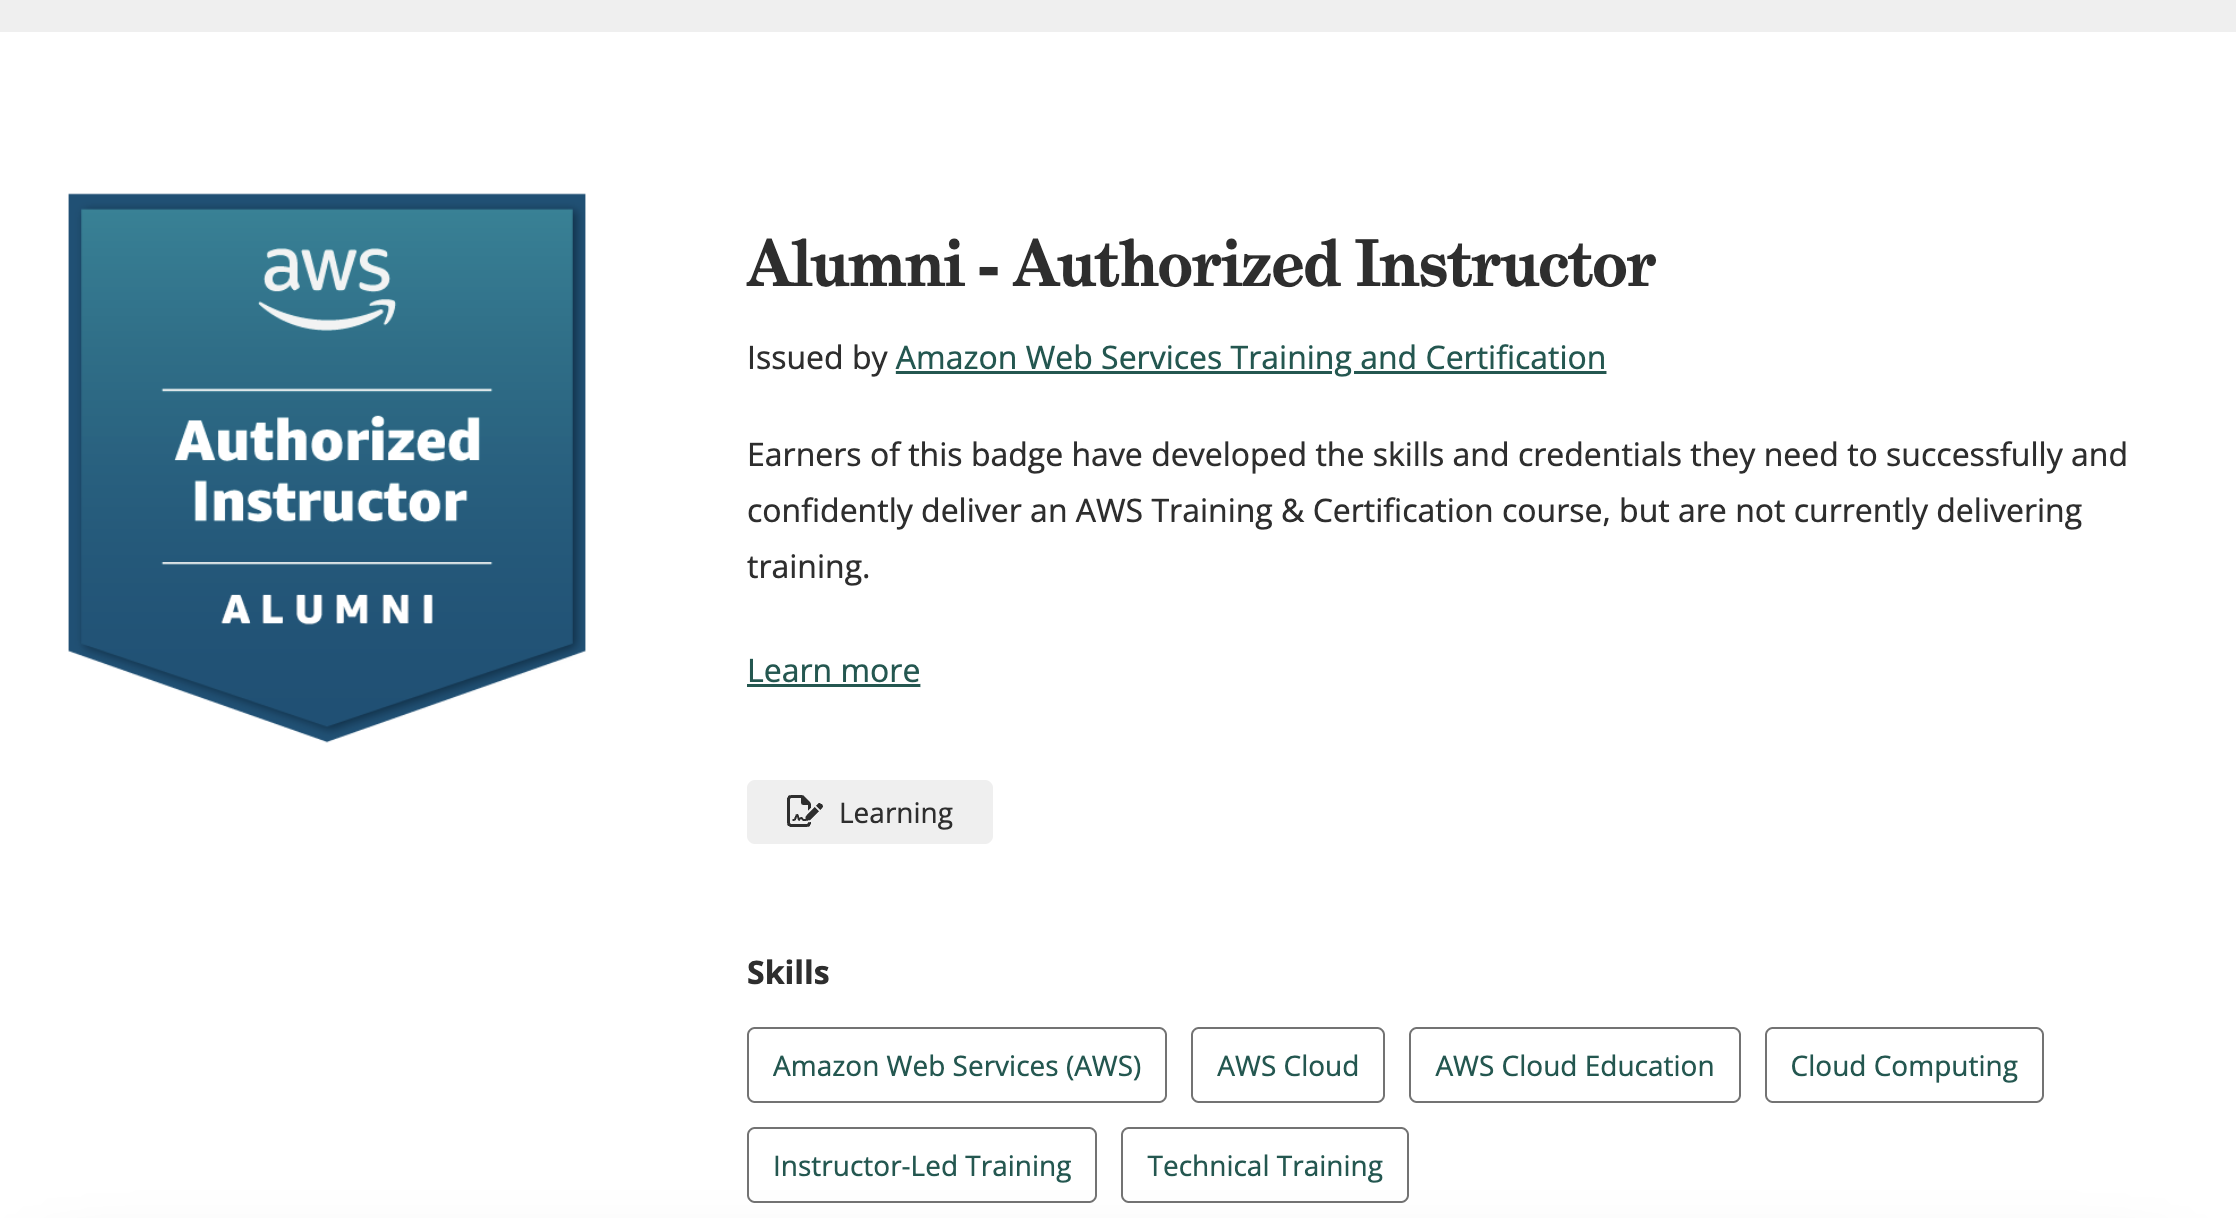Choose the AWS Cloud Education skill tag

point(1574,1066)
